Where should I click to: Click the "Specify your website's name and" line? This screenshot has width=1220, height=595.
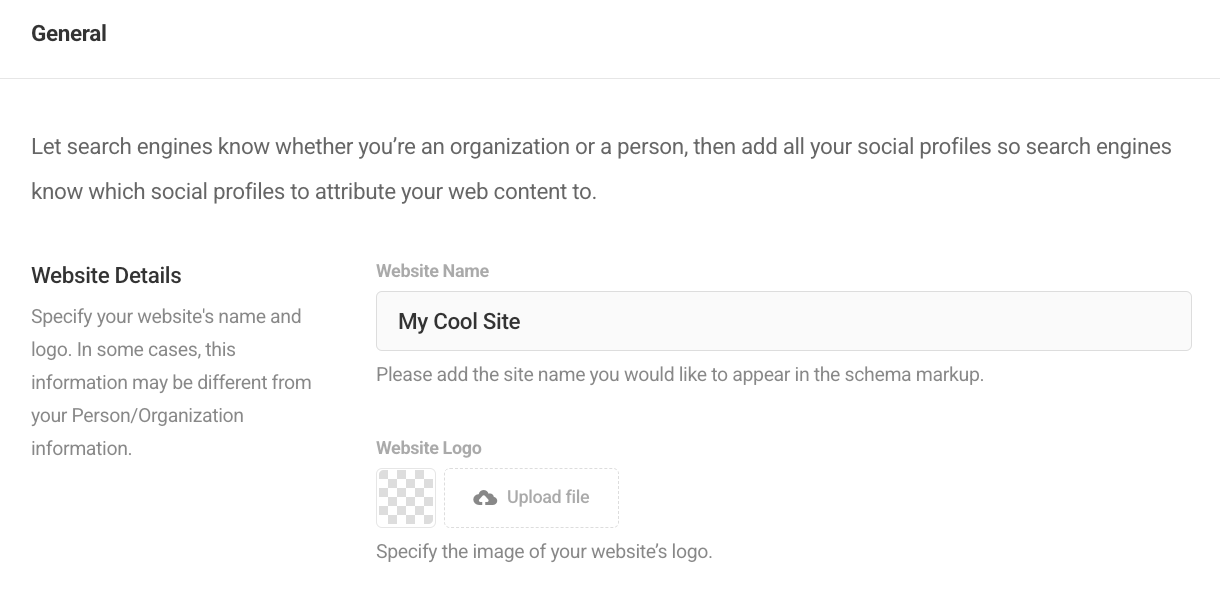tap(166, 317)
